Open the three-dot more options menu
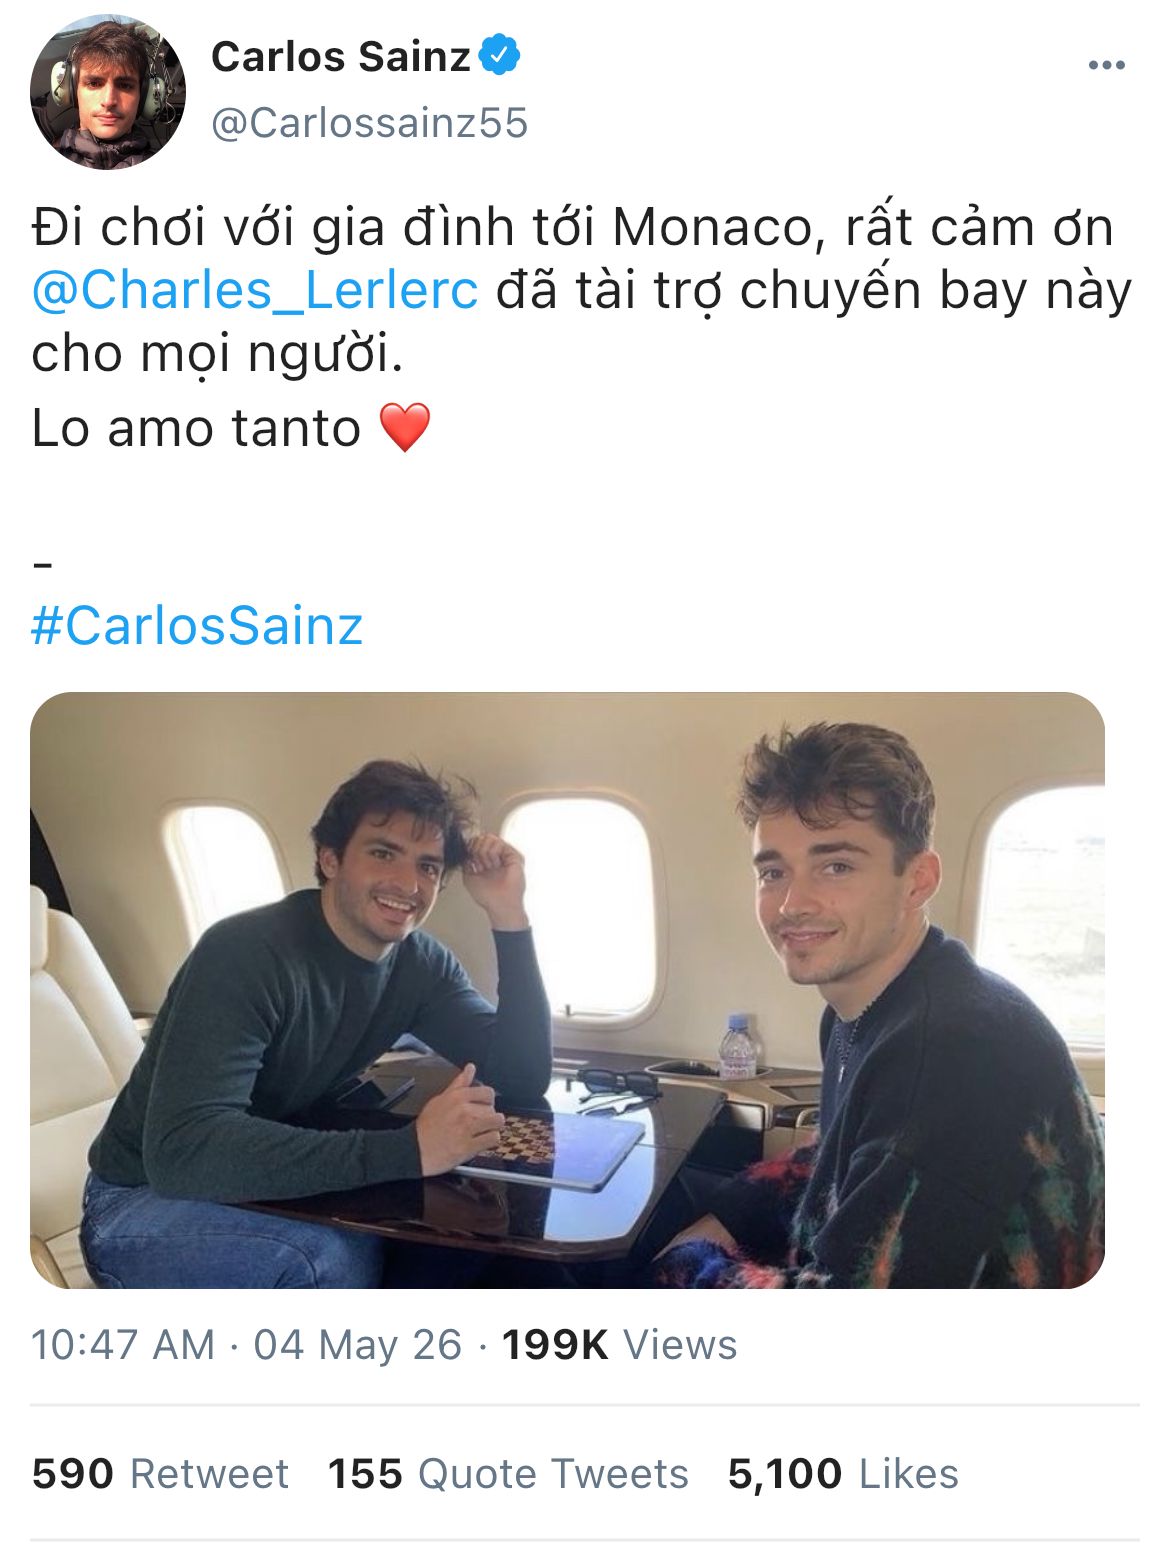 point(1106,65)
